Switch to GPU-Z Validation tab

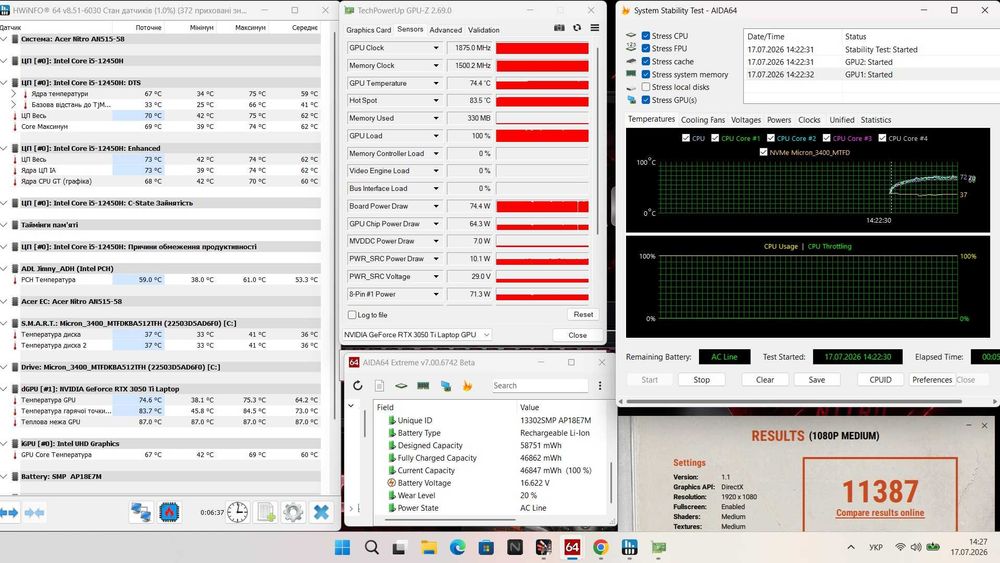click(483, 30)
